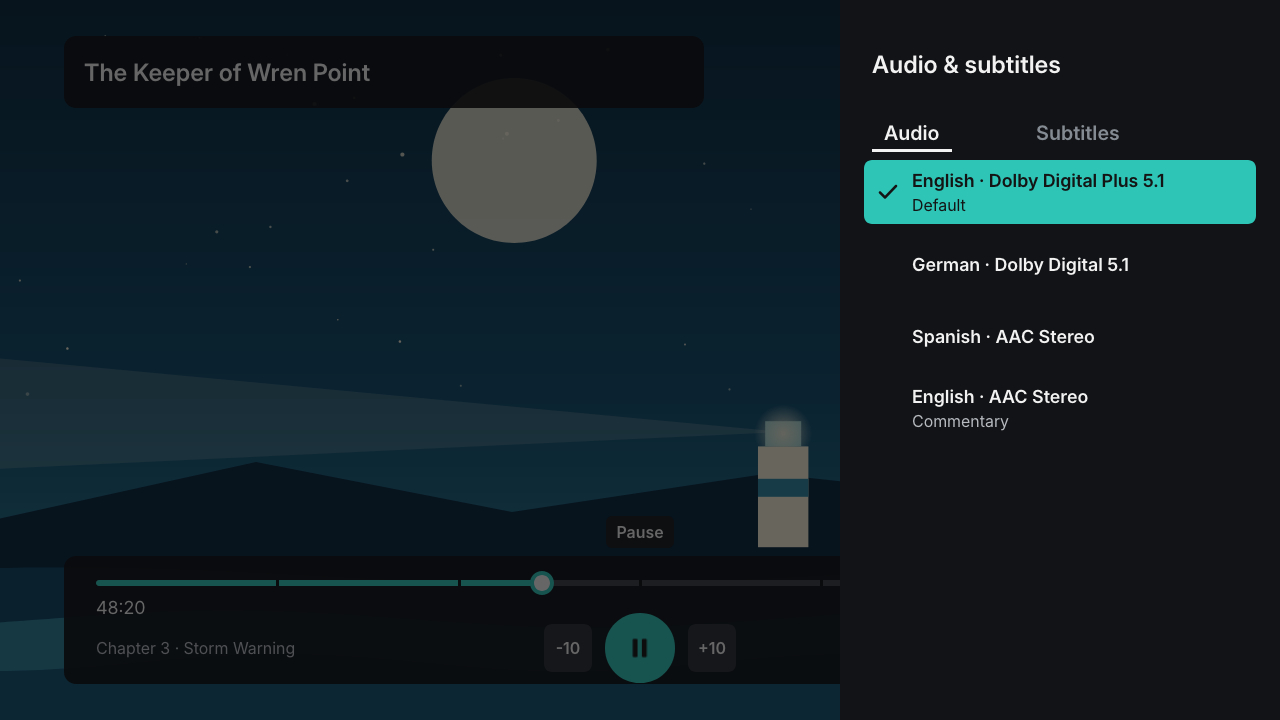This screenshot has height=720, width=1280.
Task: Click the Audio & subtitles heading
Action: pos(966,65)
